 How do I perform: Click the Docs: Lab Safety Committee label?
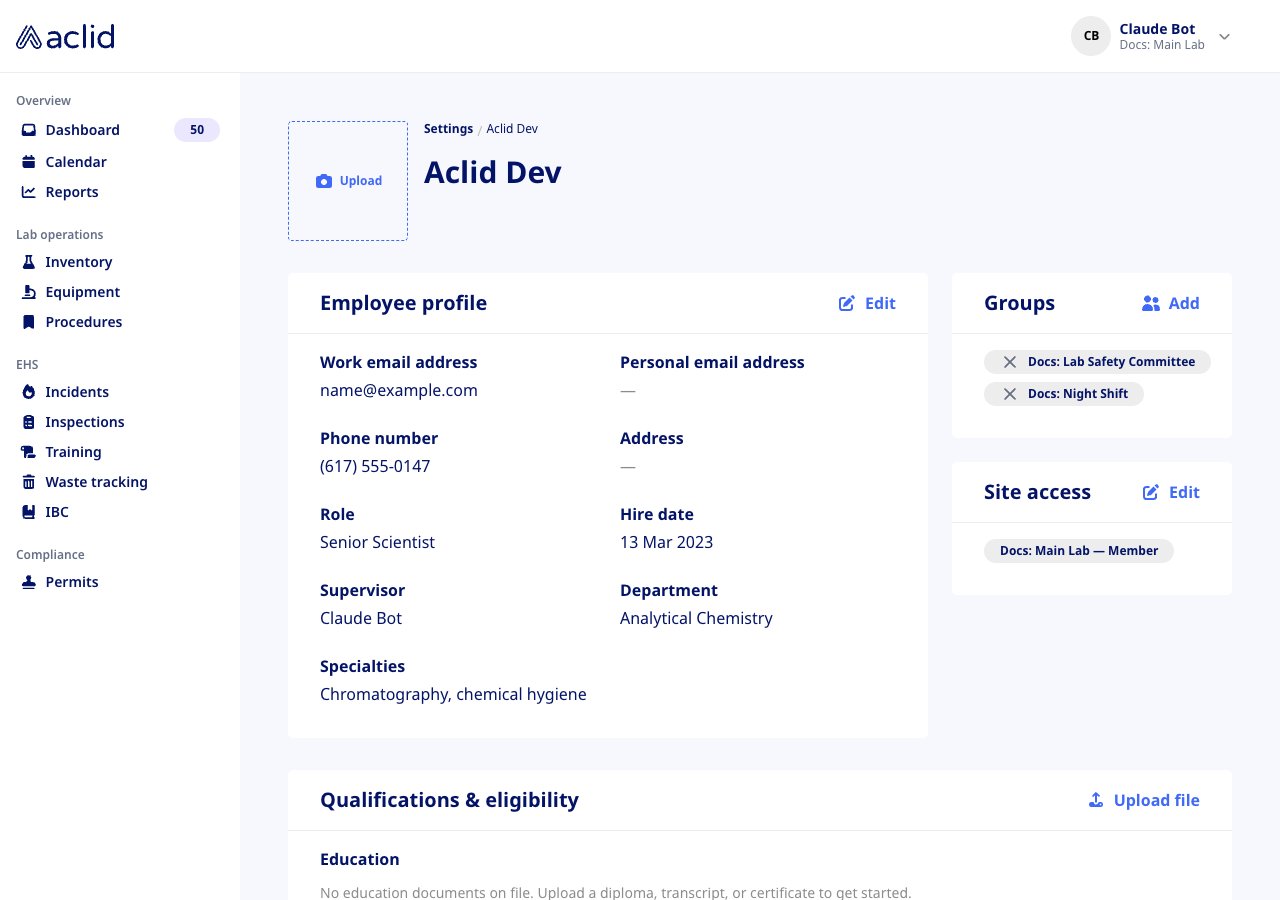click(x=1111, y=362)
